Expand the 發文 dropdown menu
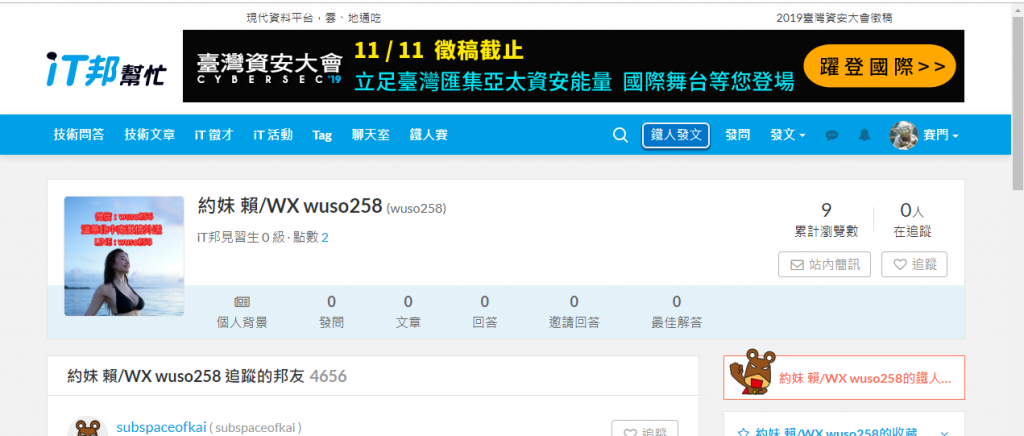1024x436 pixels. click(x=788, y=135)
